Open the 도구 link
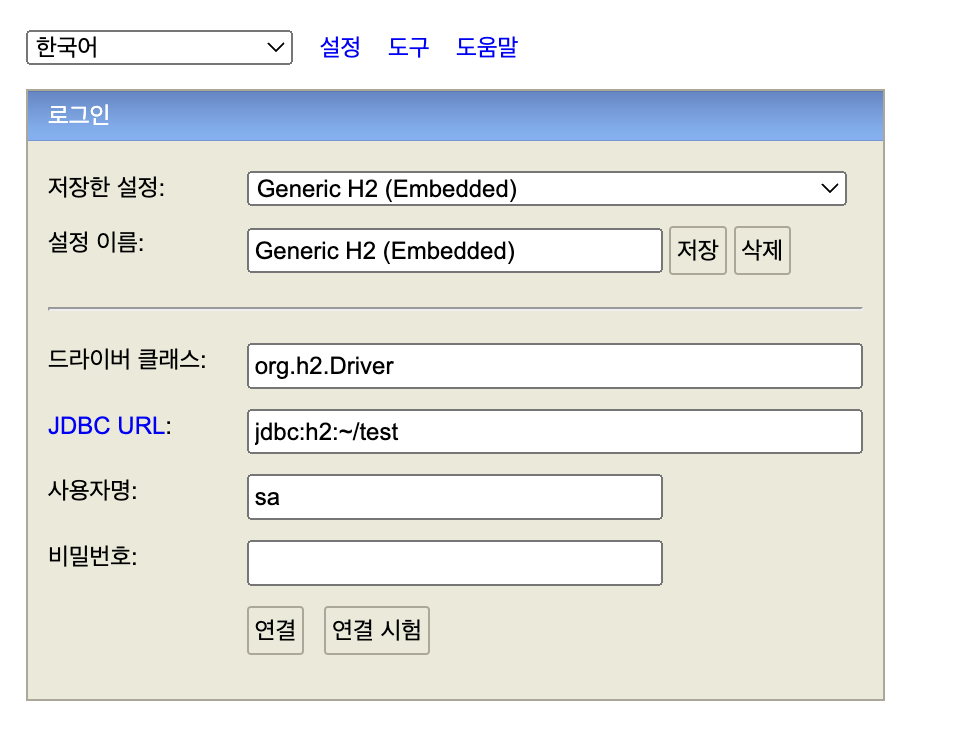Image resolution: width=958 pixels, height=730 pixels. pos(409,47)
